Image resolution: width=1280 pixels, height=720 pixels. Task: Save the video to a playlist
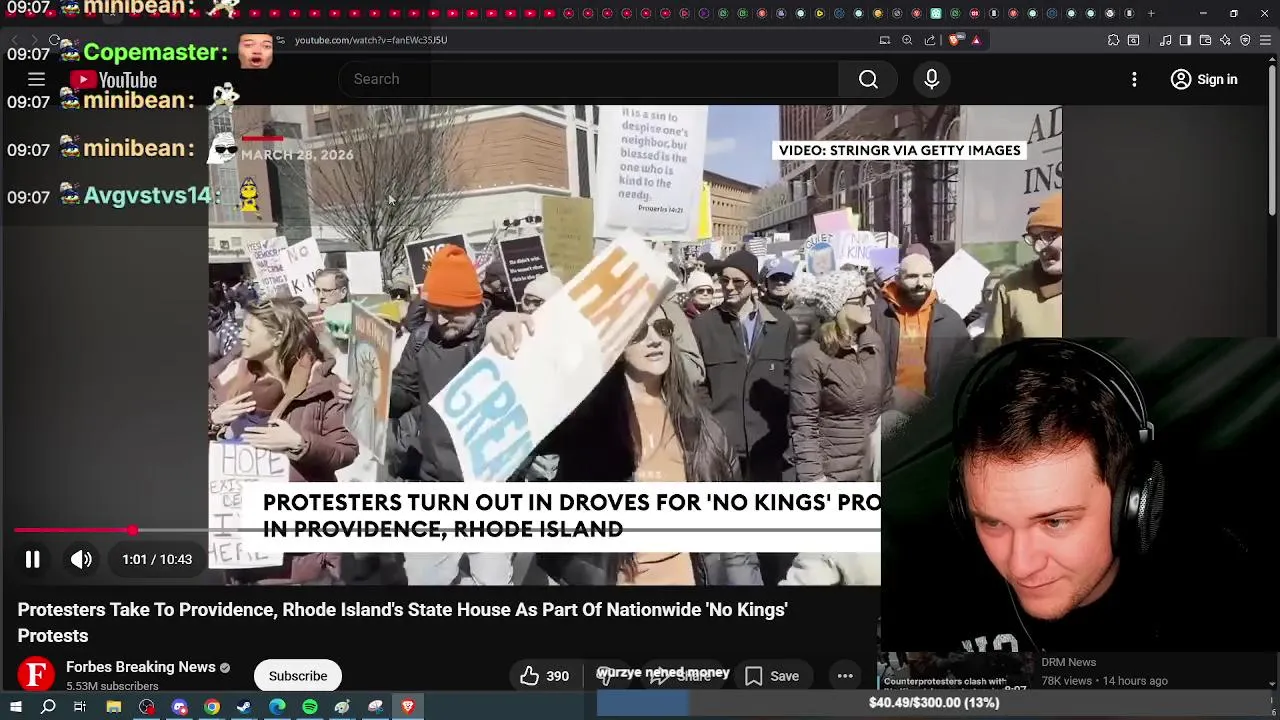pos(771,676)
